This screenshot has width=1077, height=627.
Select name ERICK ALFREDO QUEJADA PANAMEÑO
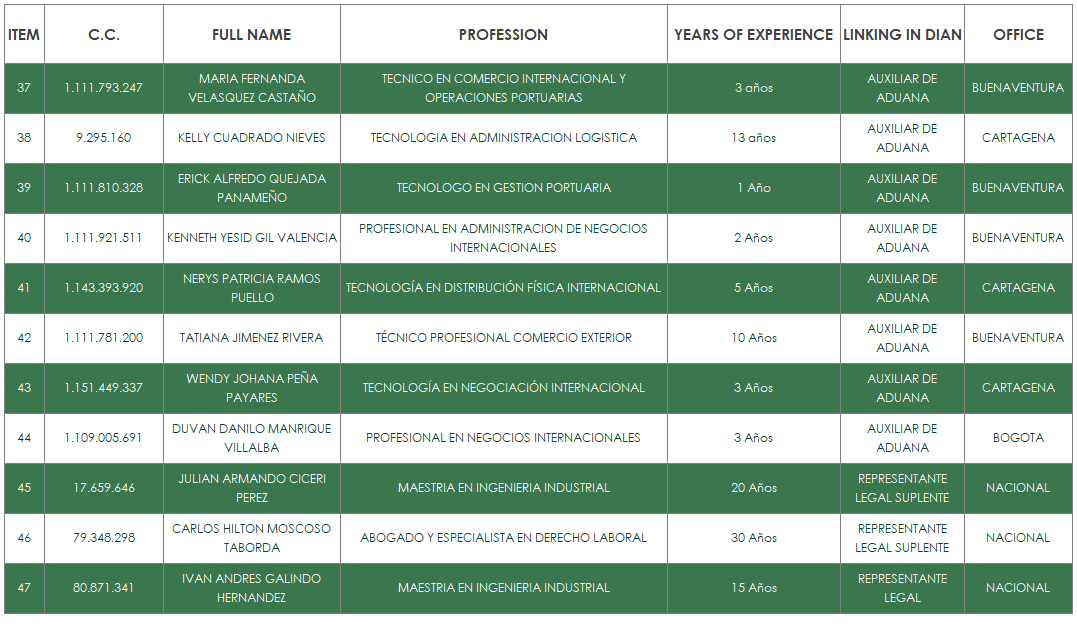[x=251, y=188]
